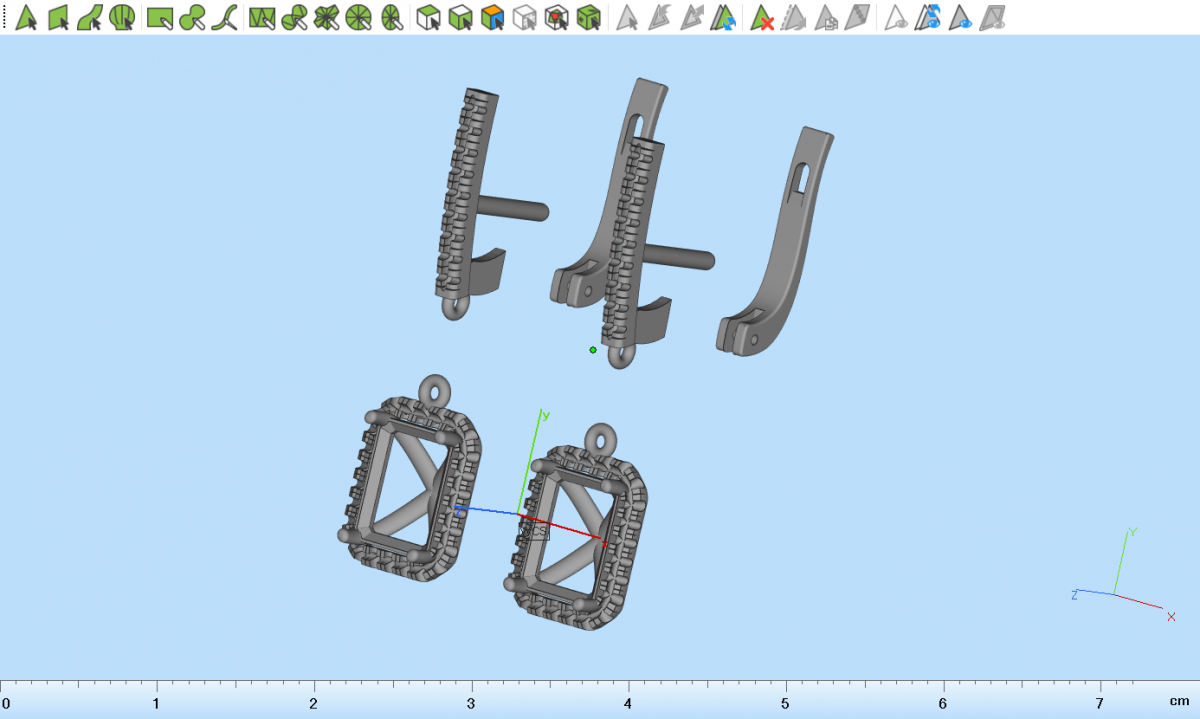Choose the rectangle window marking tool
The height and width of the screenshot is (719, 1200).
coord(160,17)
